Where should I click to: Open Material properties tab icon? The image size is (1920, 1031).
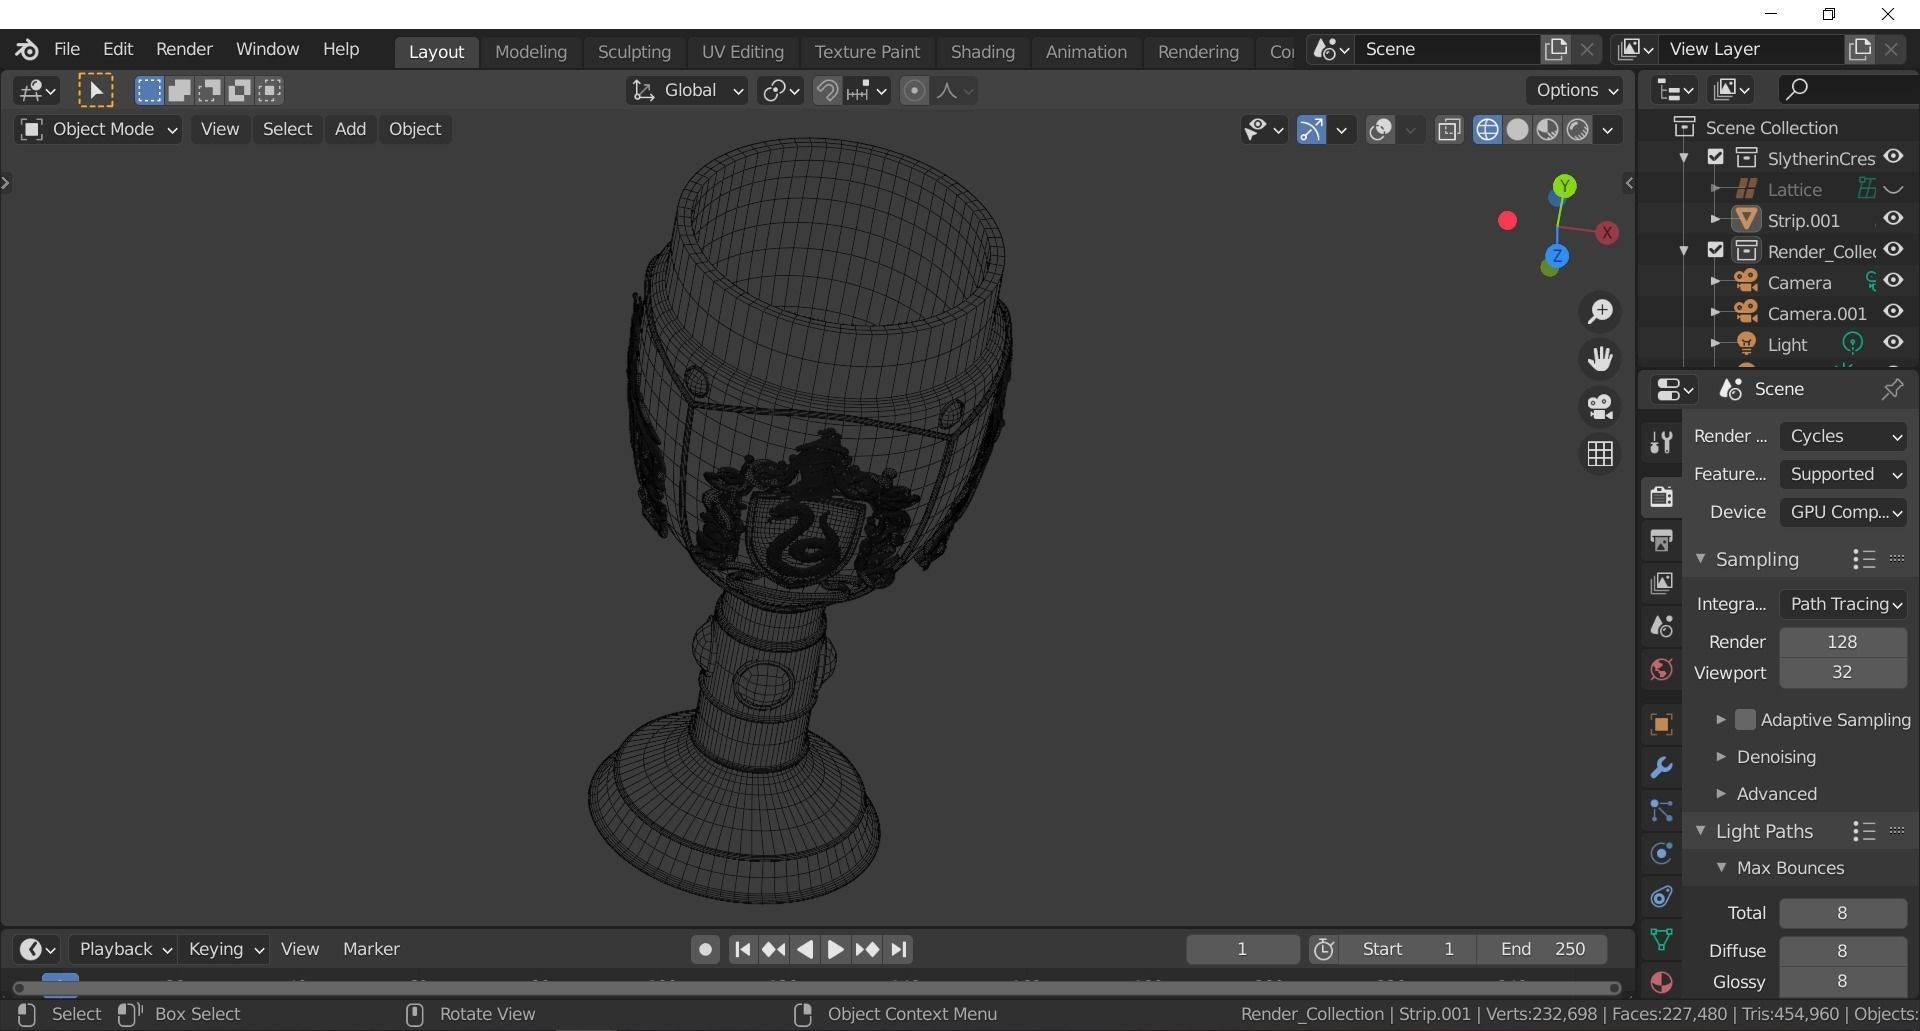pyautogui.click(x=1661, y=982)
